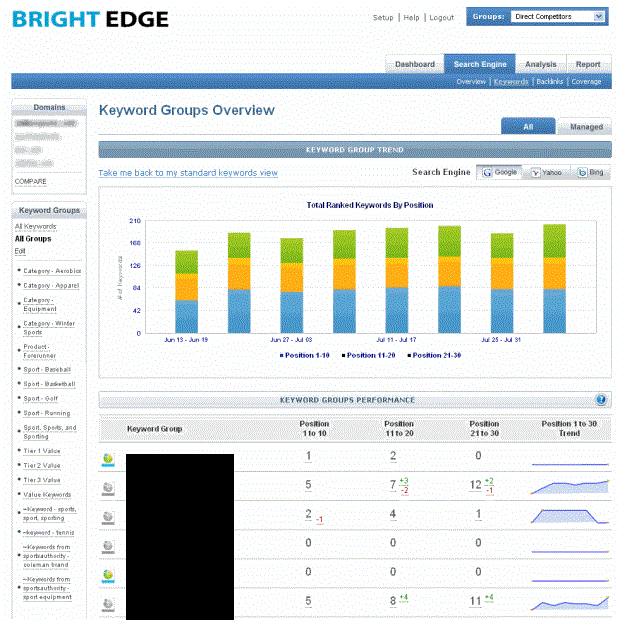Click the Position 1-10 legend swatch
Viewport: 620px width, 620px height.
point(281,355)
